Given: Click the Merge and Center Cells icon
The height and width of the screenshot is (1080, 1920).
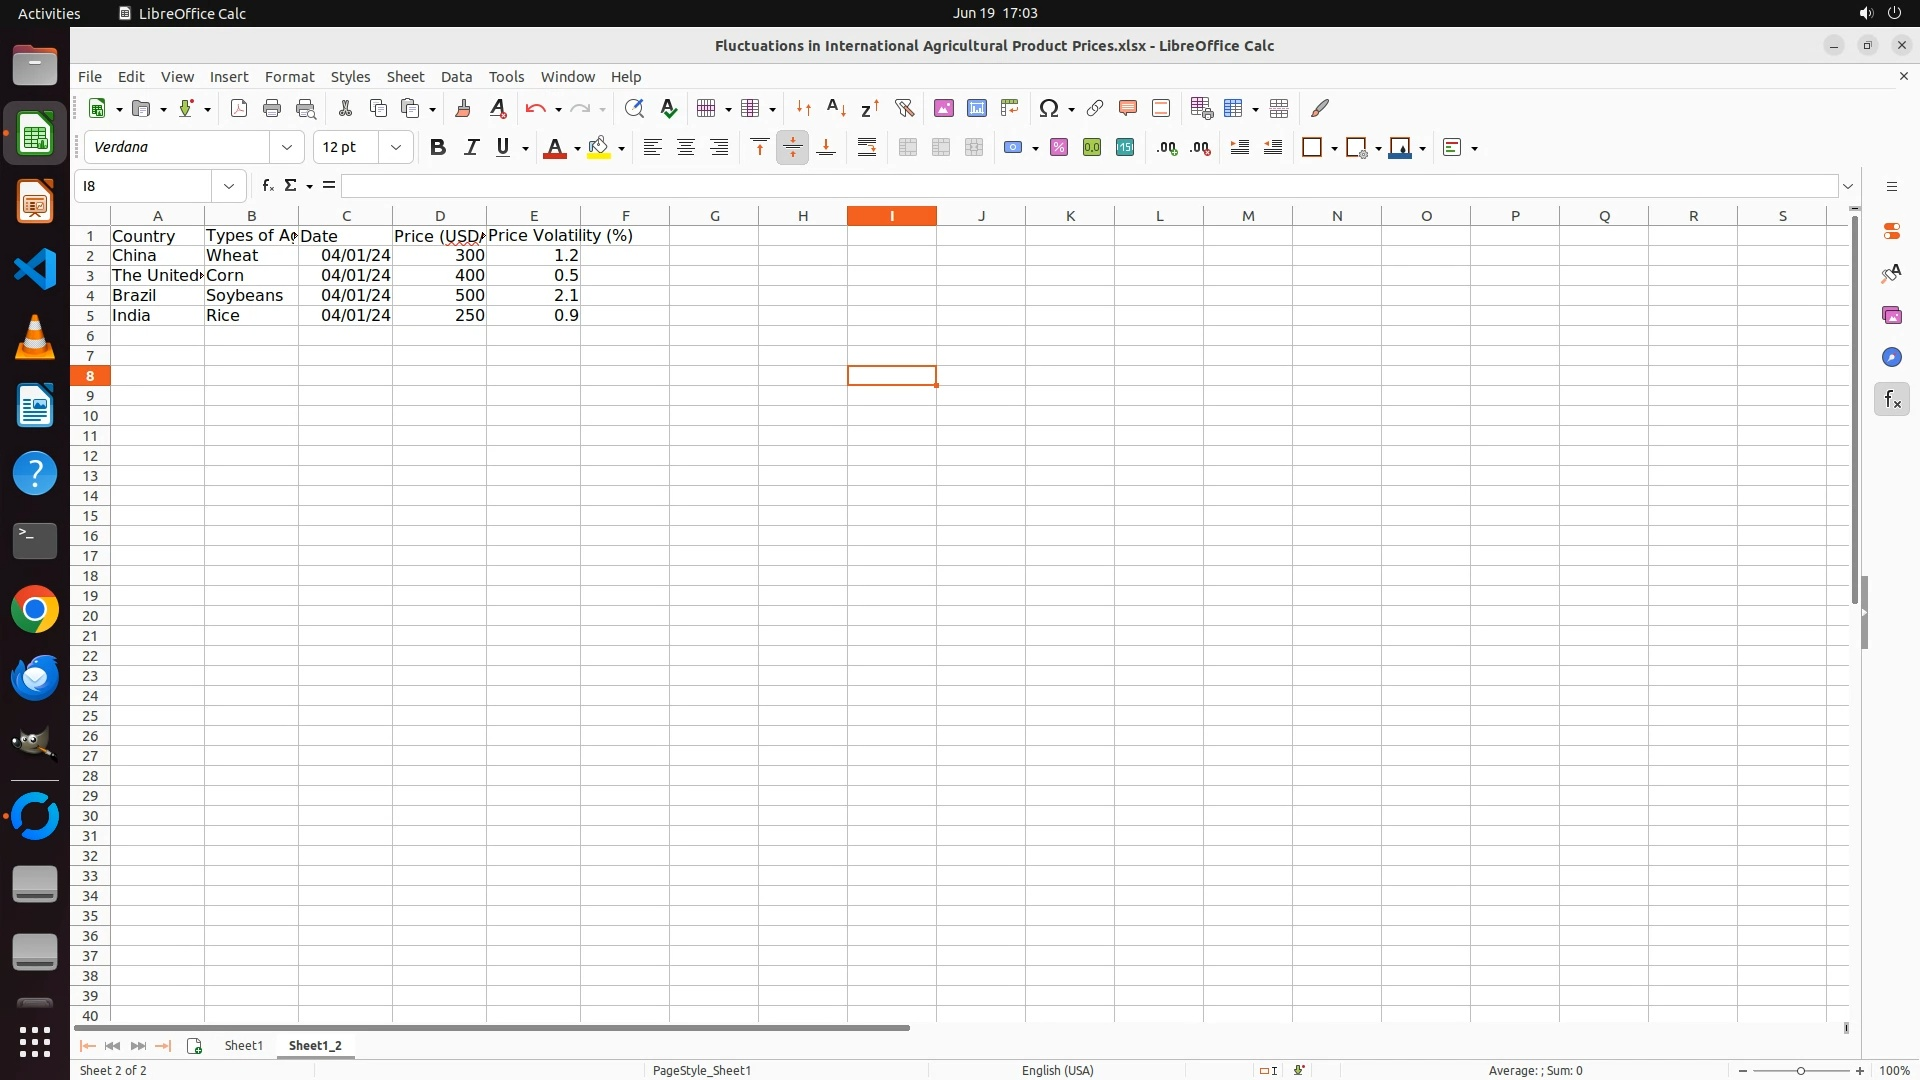Looking at the screenshot, I should 907,148.
